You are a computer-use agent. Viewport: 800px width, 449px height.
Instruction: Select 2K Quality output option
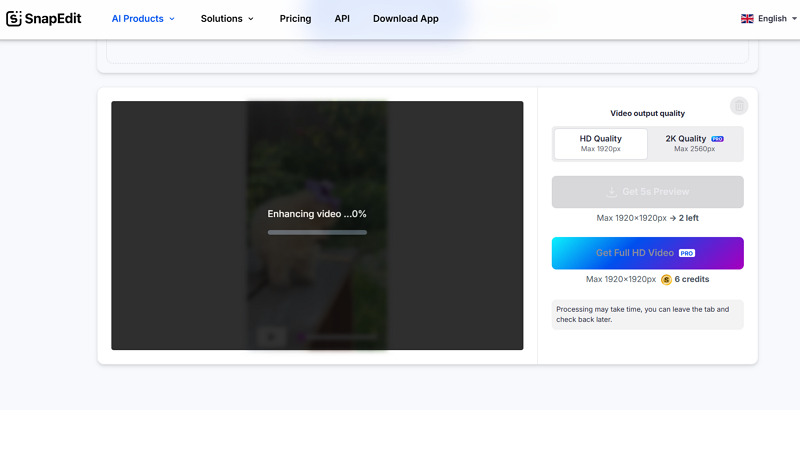[694, 144]
